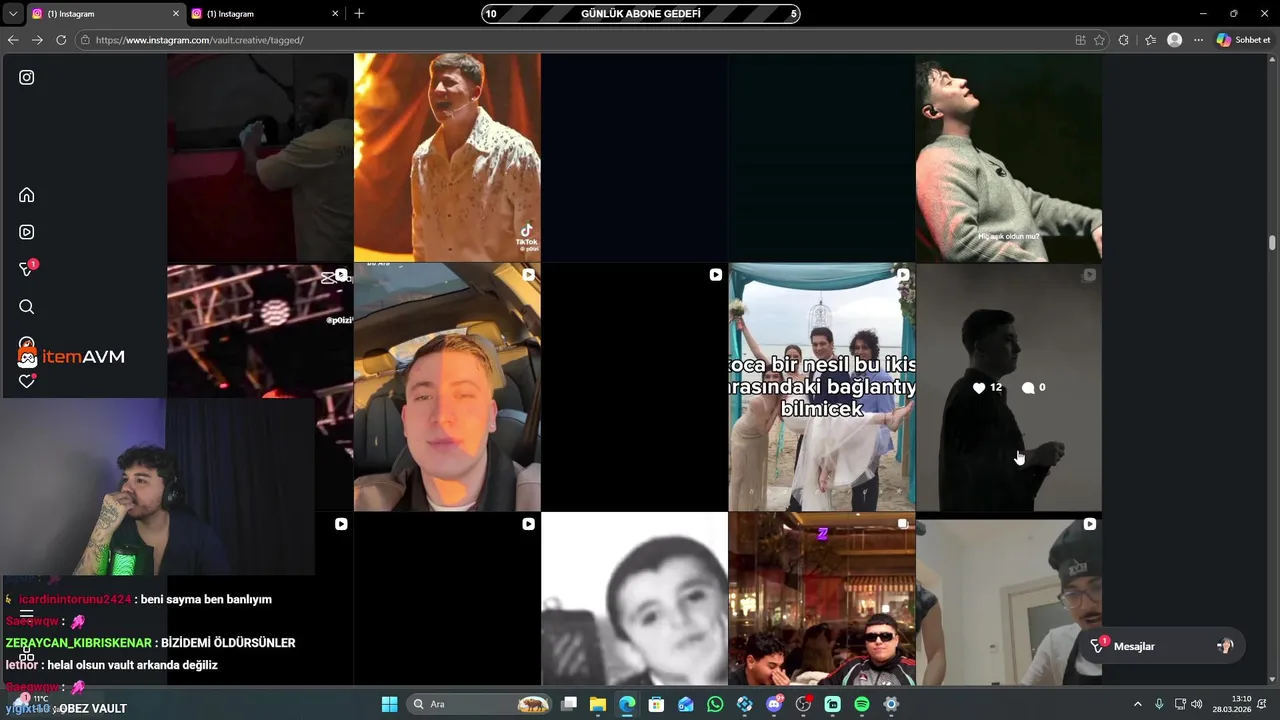Open Discord from the taskbar
The image size is (1280, 720).
point(774,704)
